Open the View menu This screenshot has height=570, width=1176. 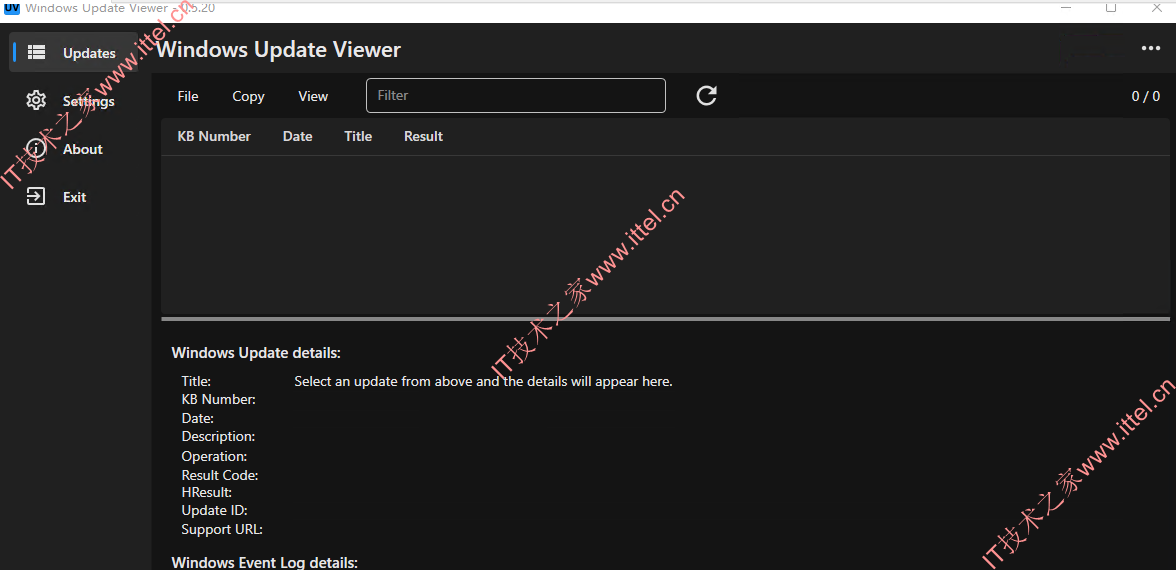tap(313, 96)
